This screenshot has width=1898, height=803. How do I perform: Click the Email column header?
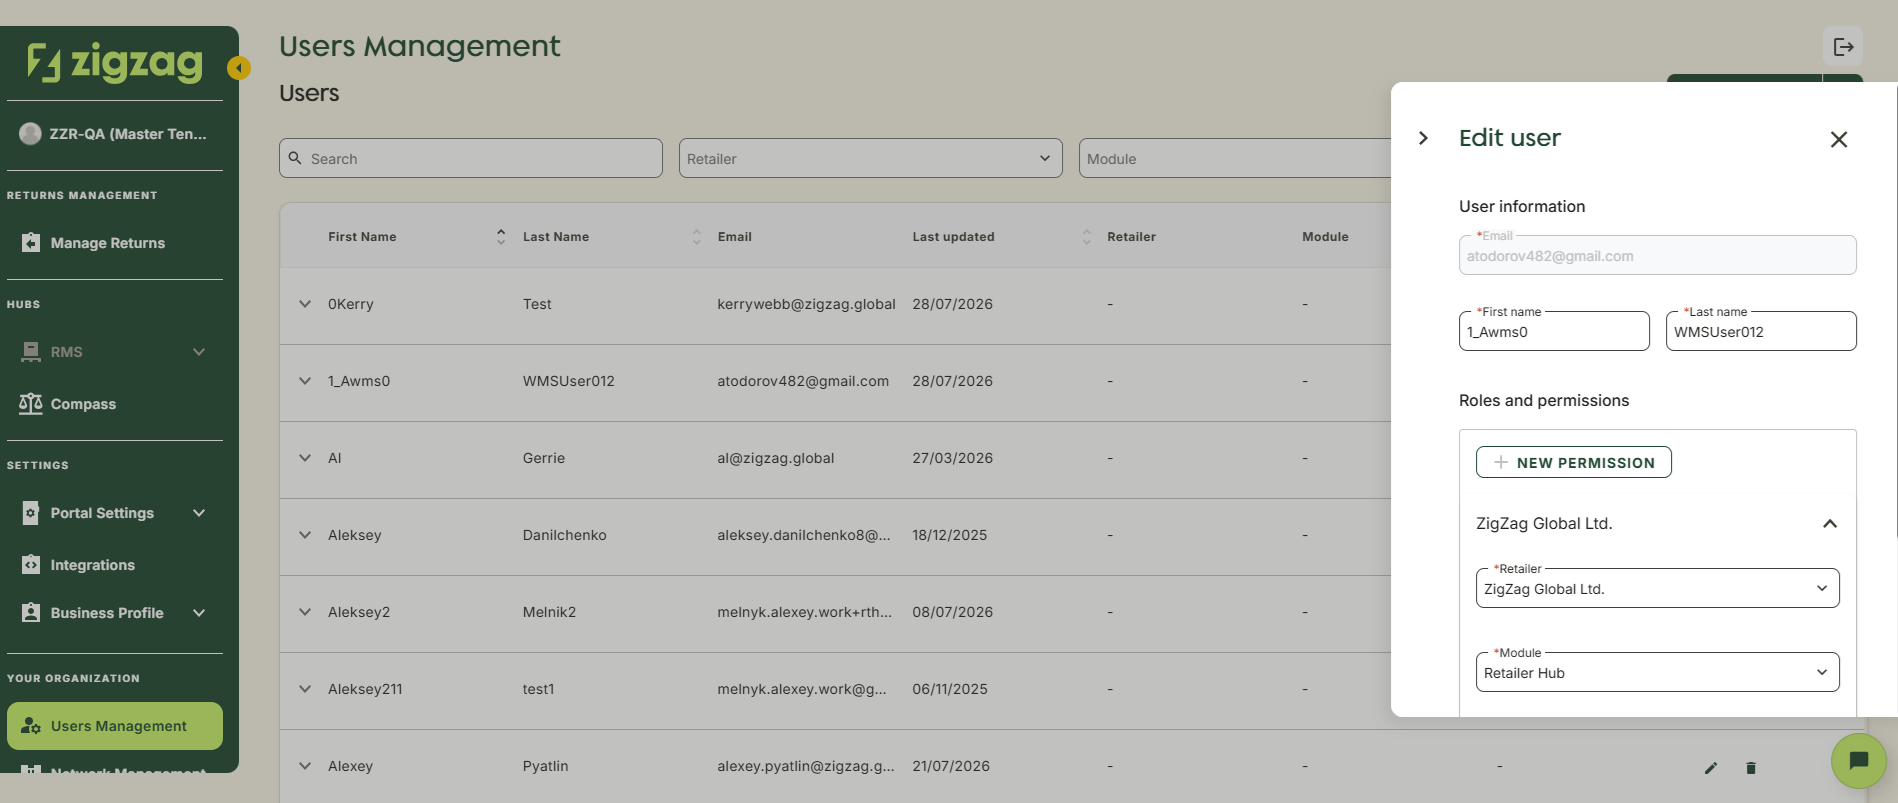tap(735, 237)
